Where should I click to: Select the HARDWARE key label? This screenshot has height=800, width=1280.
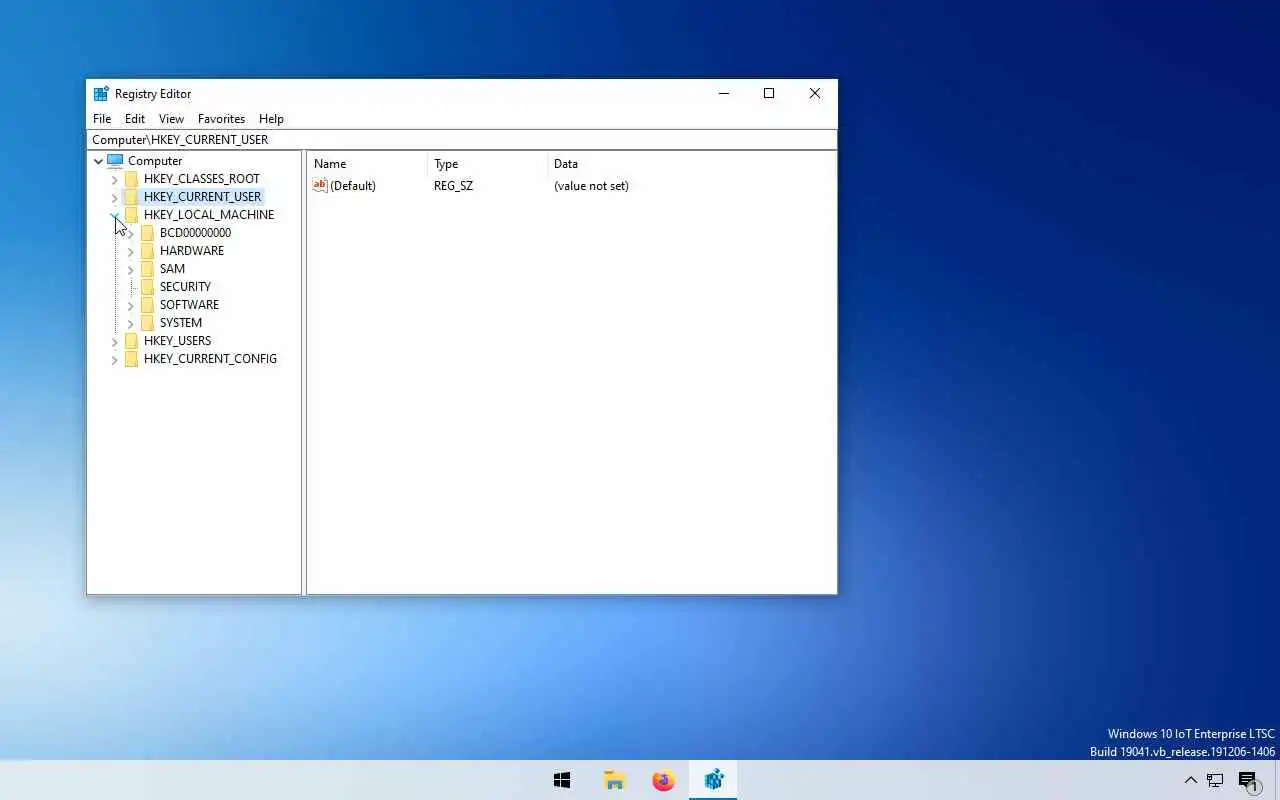(192, 251)
